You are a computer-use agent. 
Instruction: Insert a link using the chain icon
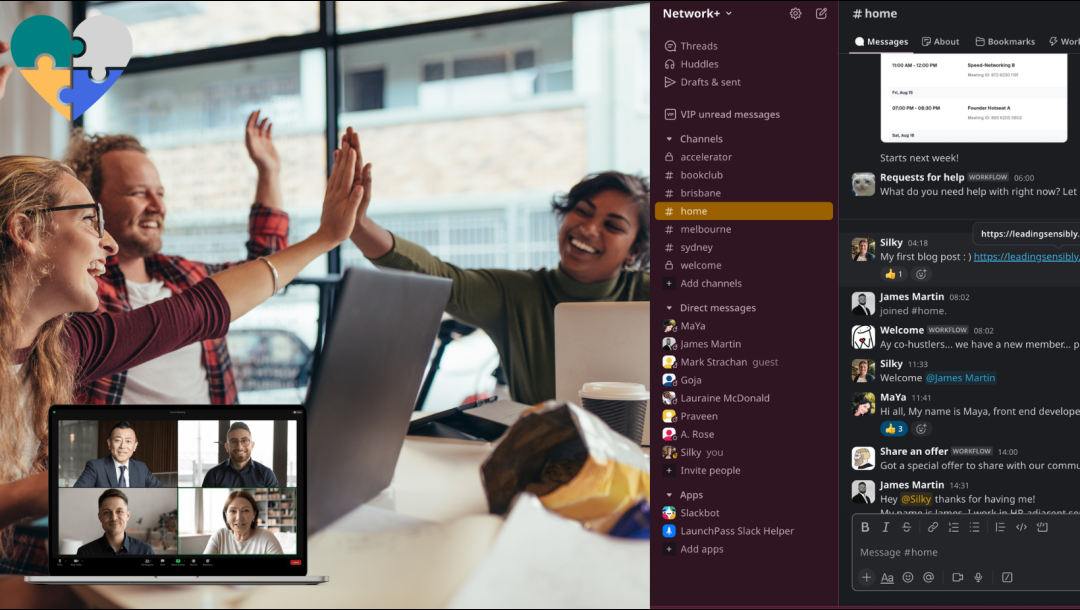933,527
